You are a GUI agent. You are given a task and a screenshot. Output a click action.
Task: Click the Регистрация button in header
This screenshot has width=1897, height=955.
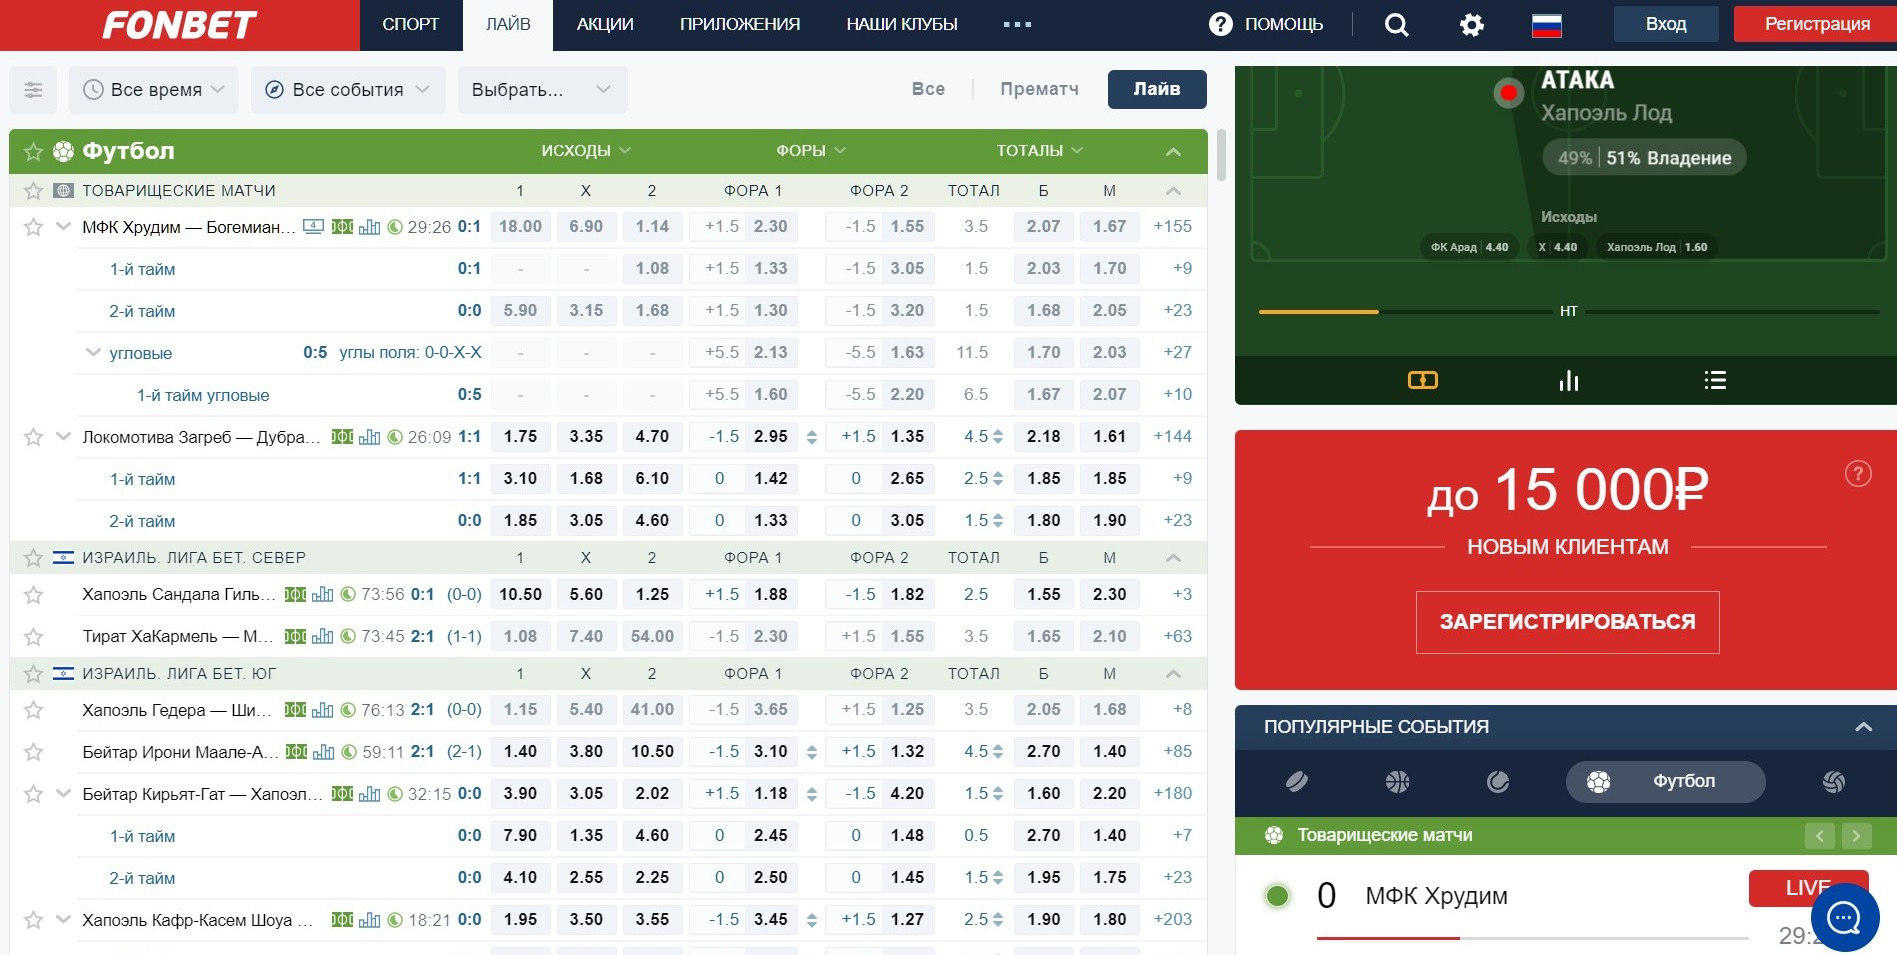click(1816, 25)
